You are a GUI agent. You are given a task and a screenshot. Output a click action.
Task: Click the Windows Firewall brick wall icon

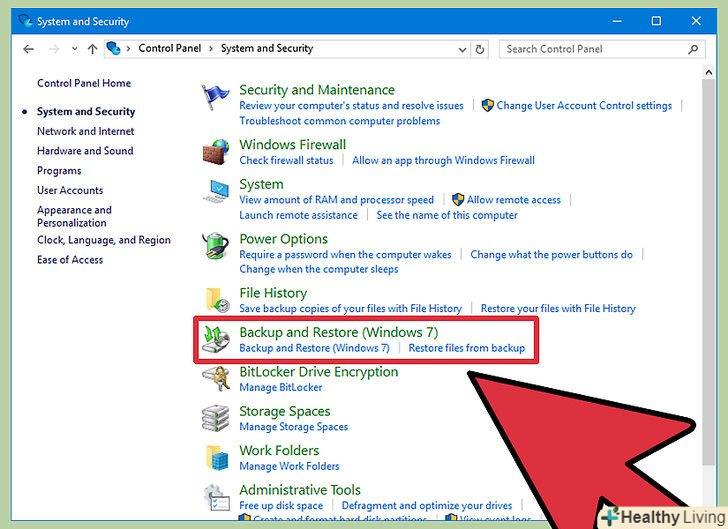pos(215,151)
